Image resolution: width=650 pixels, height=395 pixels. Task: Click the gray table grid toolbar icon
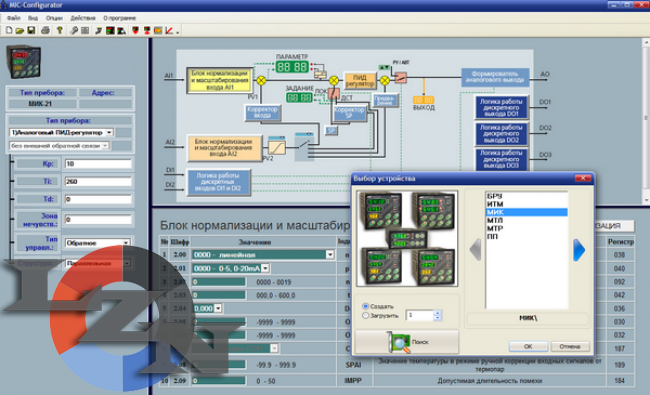pos(85,30)
